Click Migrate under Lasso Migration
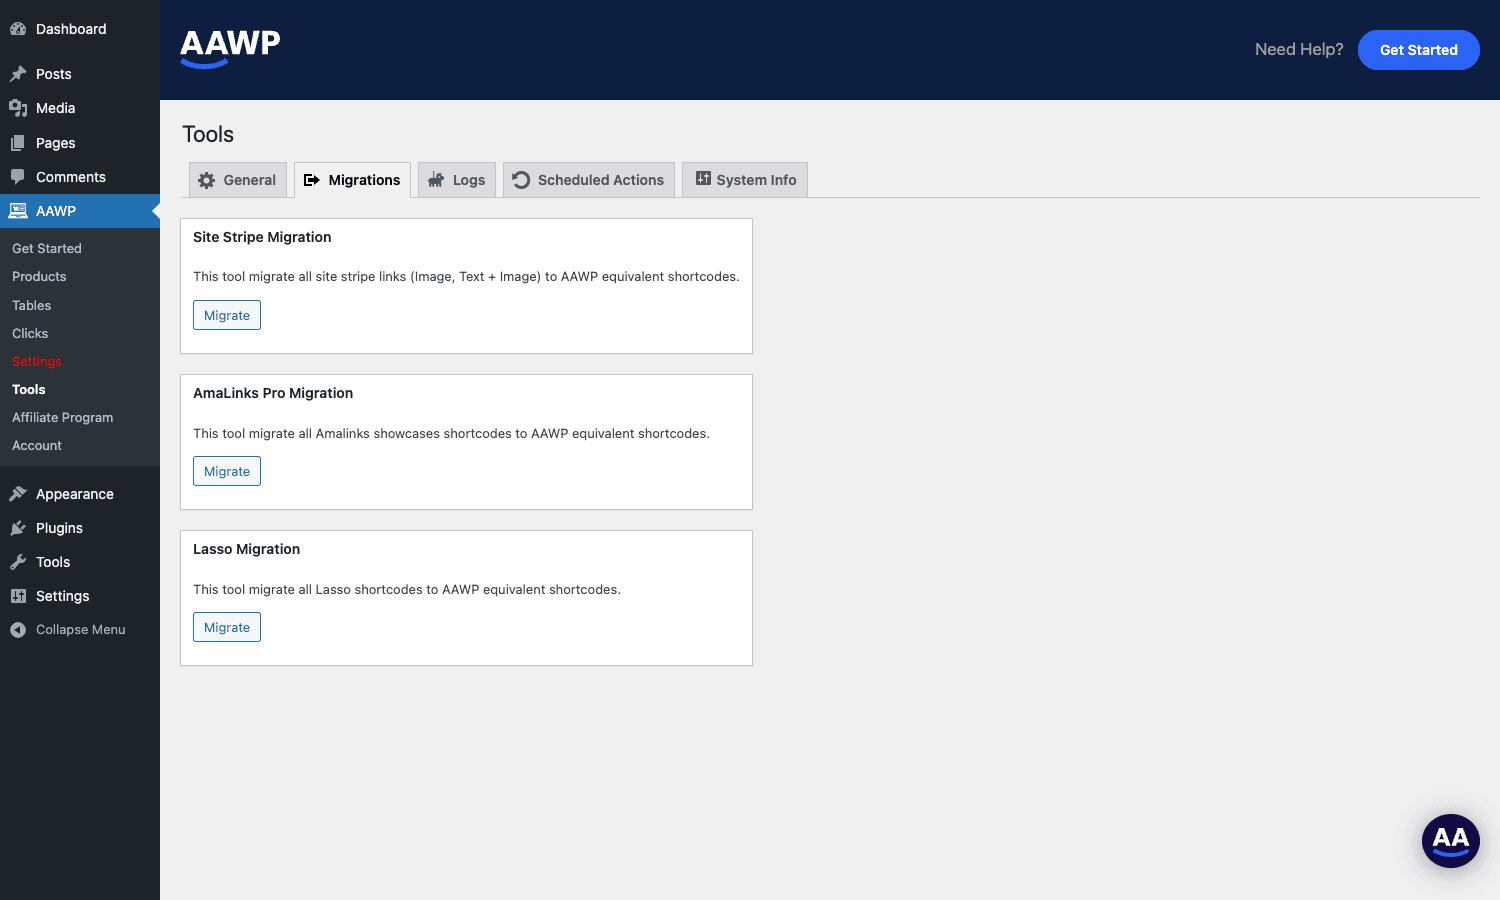 pyautogui.click(x=227, y=627)
